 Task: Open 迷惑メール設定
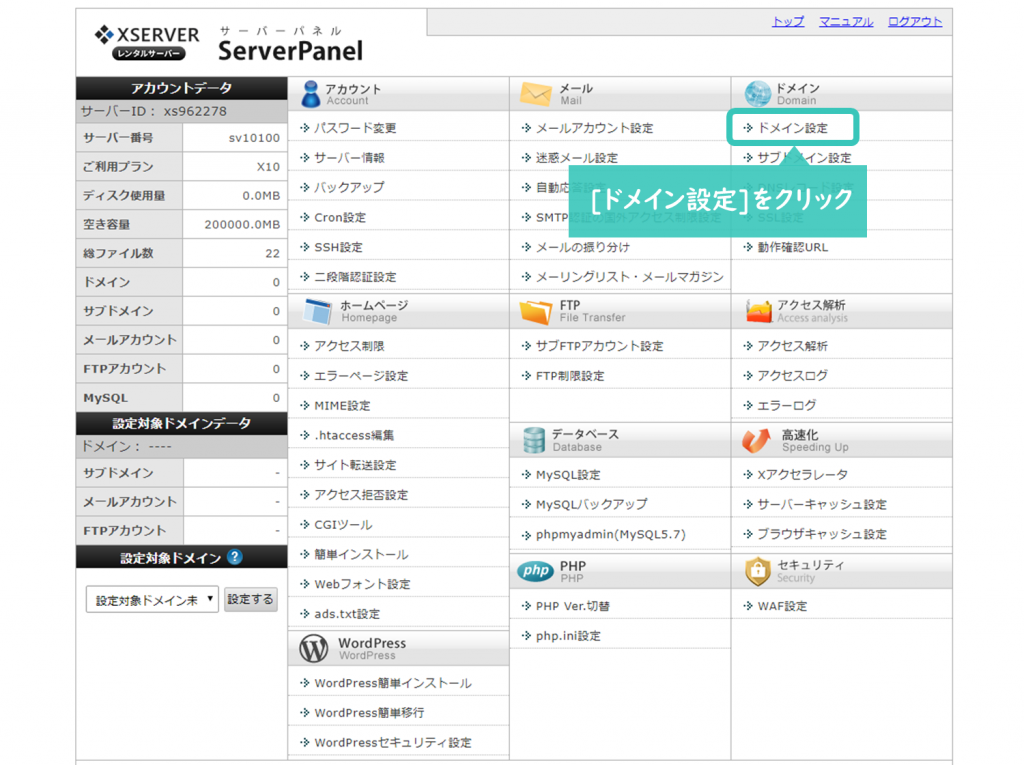coord(577,158)
